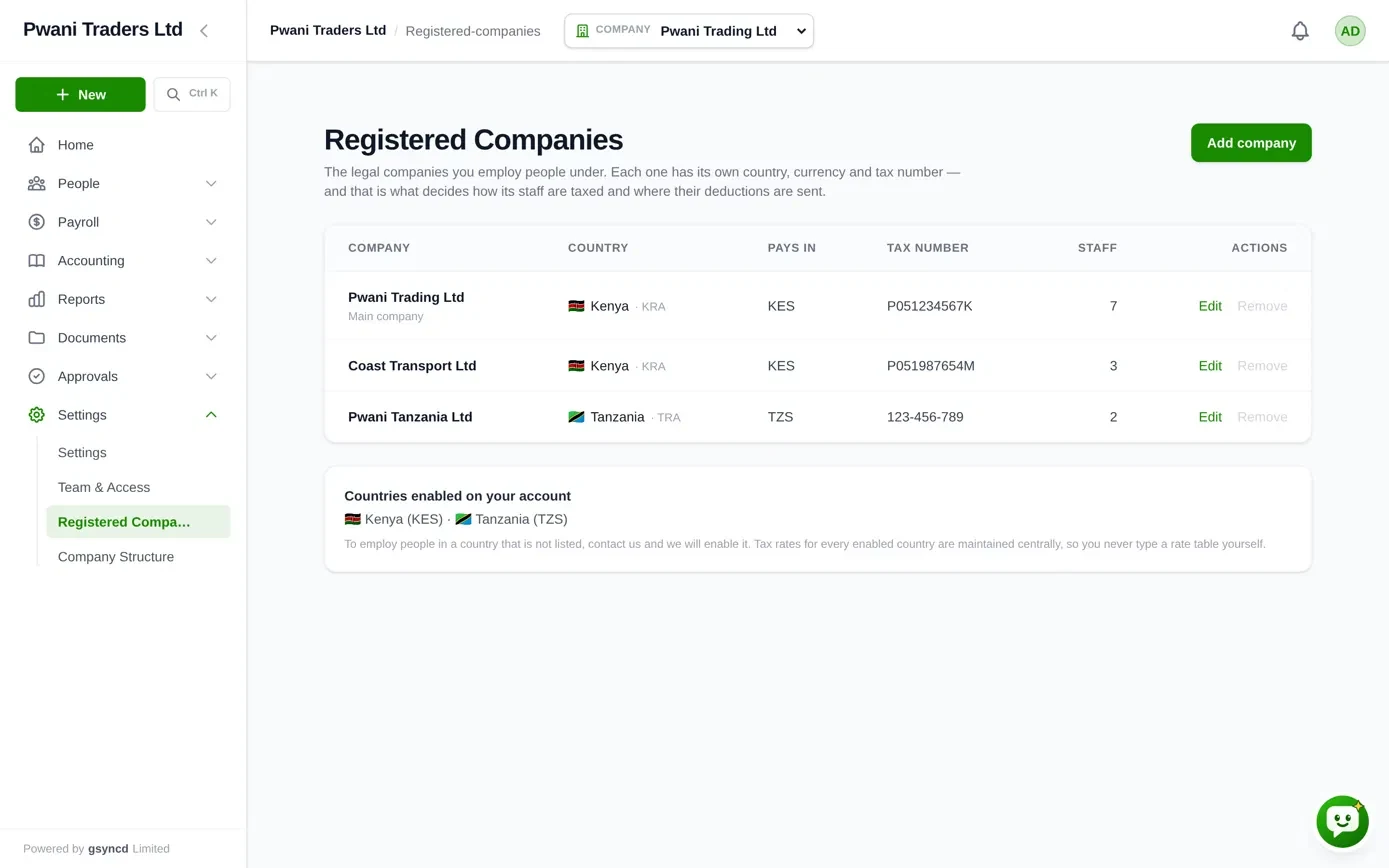Screen dimensions: 1389x868
Task: Expand the Reports menu chevron
Action: 211,299
